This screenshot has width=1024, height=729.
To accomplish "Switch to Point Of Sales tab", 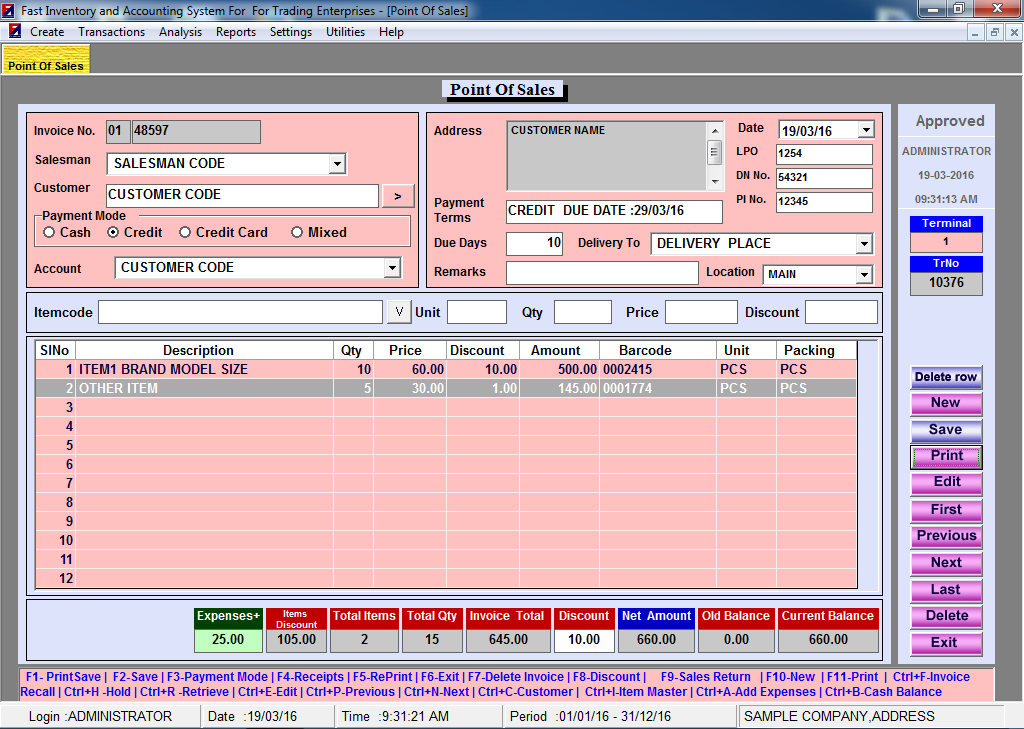I will tap(46, 66).
